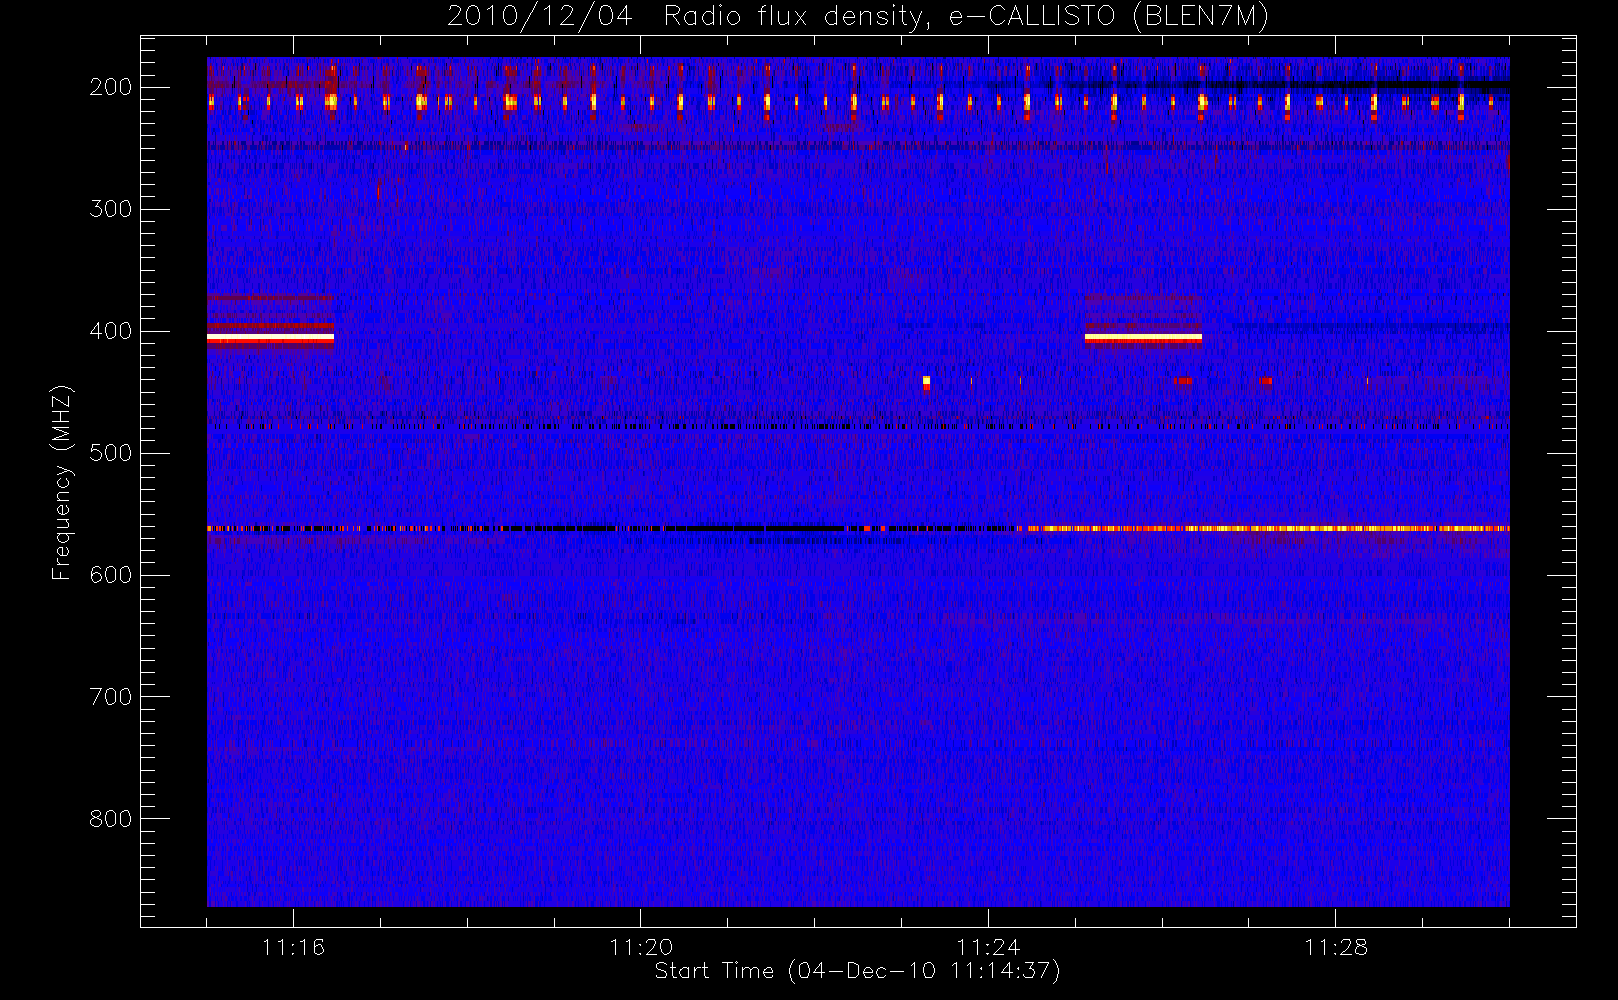Select the 600 frequency tick label
Viewport: 1618px width, 1000px height.
click(x=111, y=575)
